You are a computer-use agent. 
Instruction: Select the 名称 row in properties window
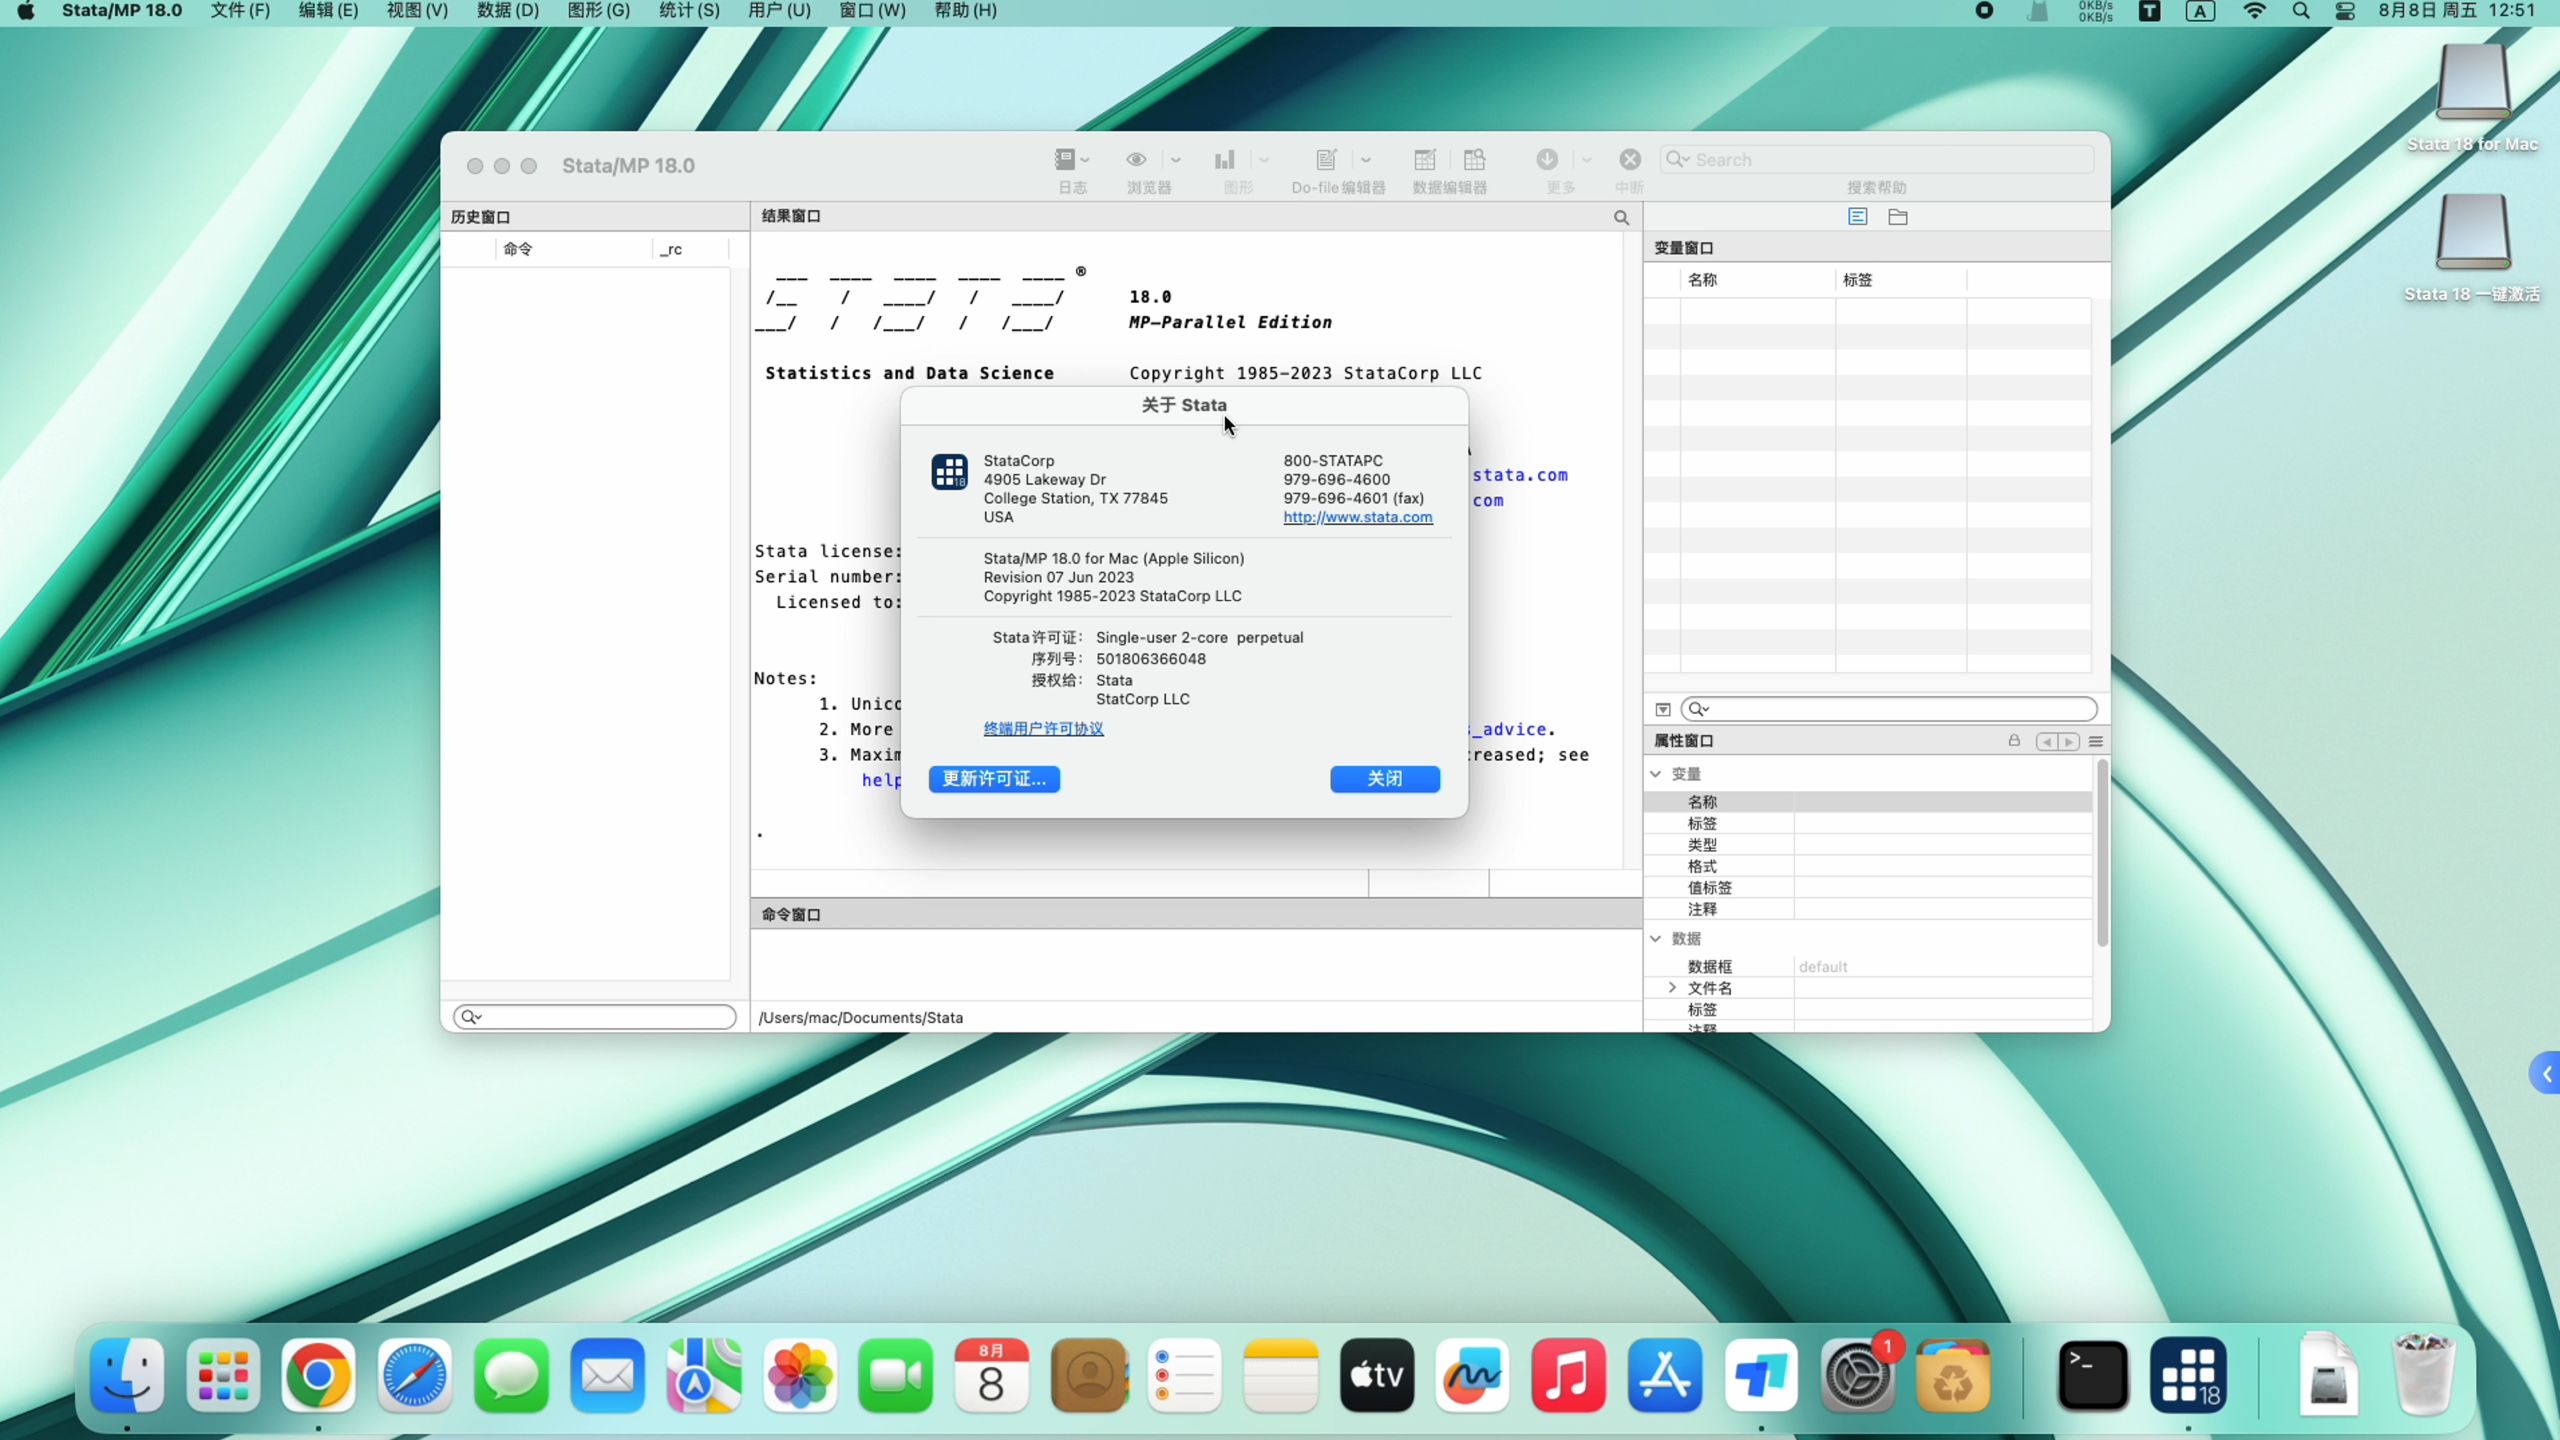(x=1868, y=802)
